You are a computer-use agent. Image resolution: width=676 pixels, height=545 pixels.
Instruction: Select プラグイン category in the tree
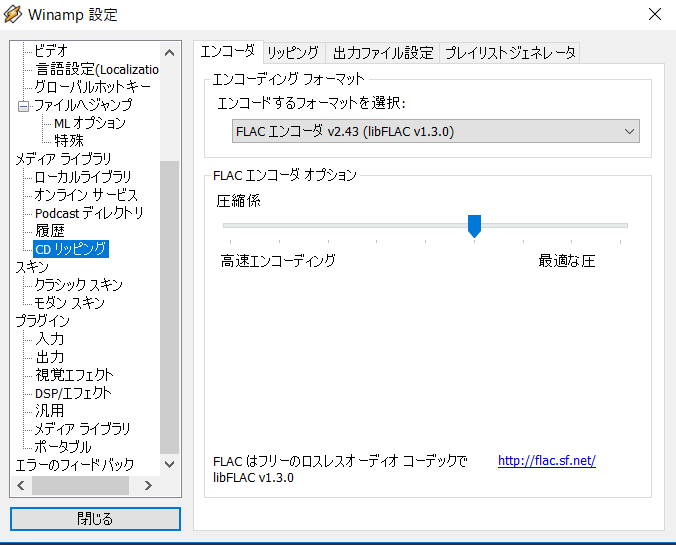coord(42,321)
